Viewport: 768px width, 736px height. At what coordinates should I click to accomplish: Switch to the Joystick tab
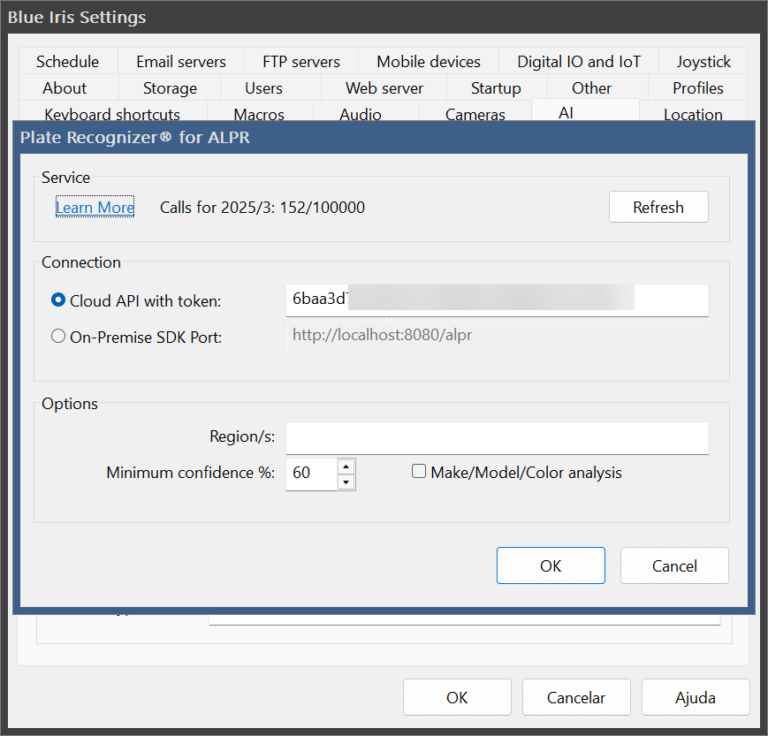[703, 62]
